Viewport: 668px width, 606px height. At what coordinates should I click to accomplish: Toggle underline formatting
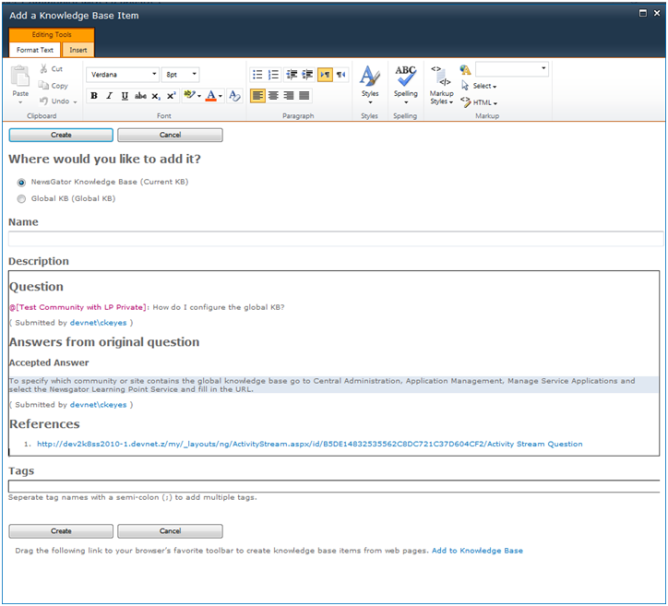pos(124,96)
